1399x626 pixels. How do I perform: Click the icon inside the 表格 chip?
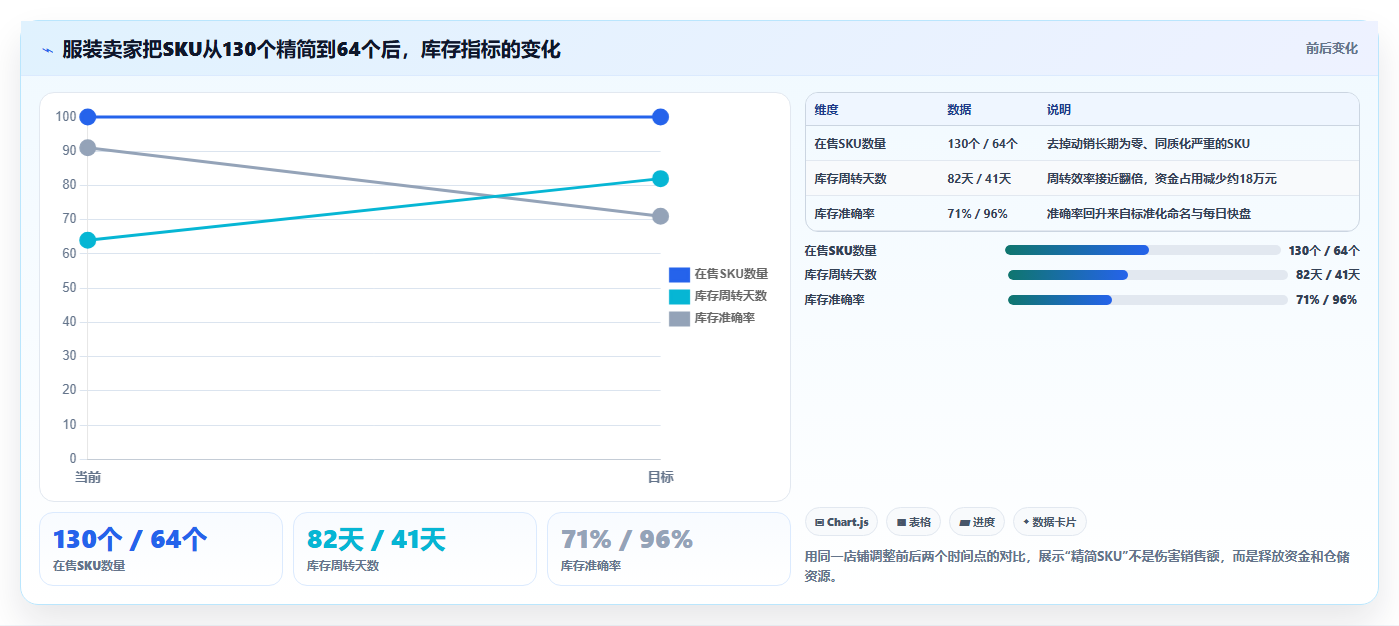pos(901,522)
